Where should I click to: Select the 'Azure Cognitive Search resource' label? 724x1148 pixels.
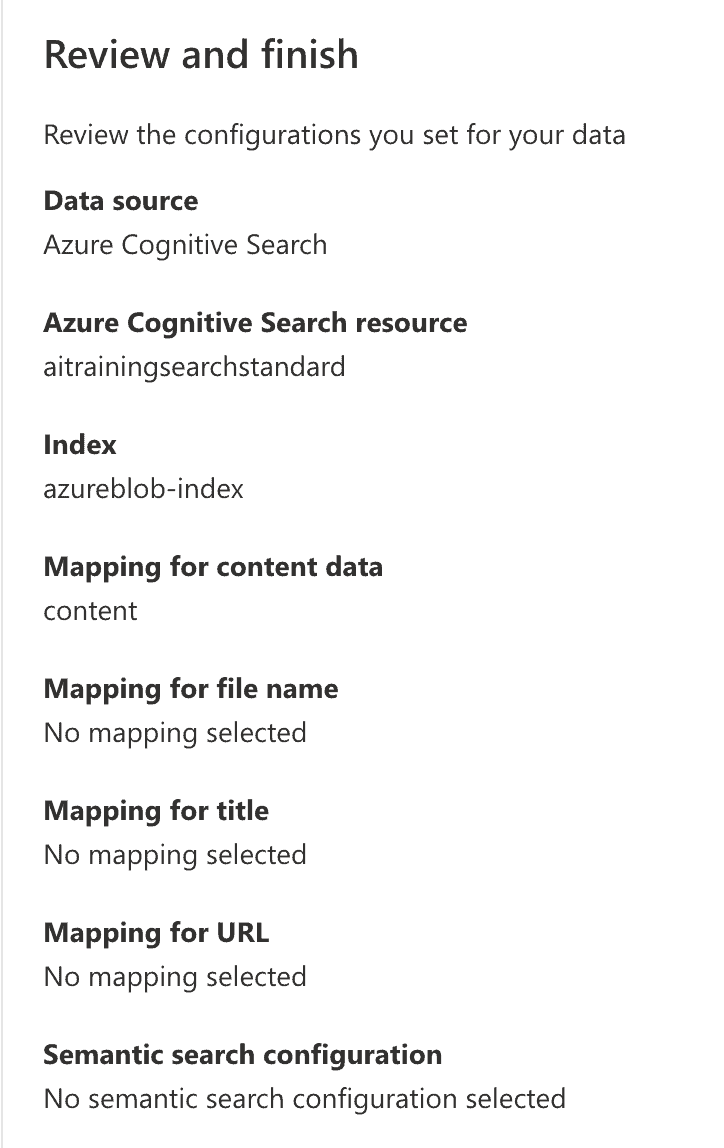[x=255, y=323]
